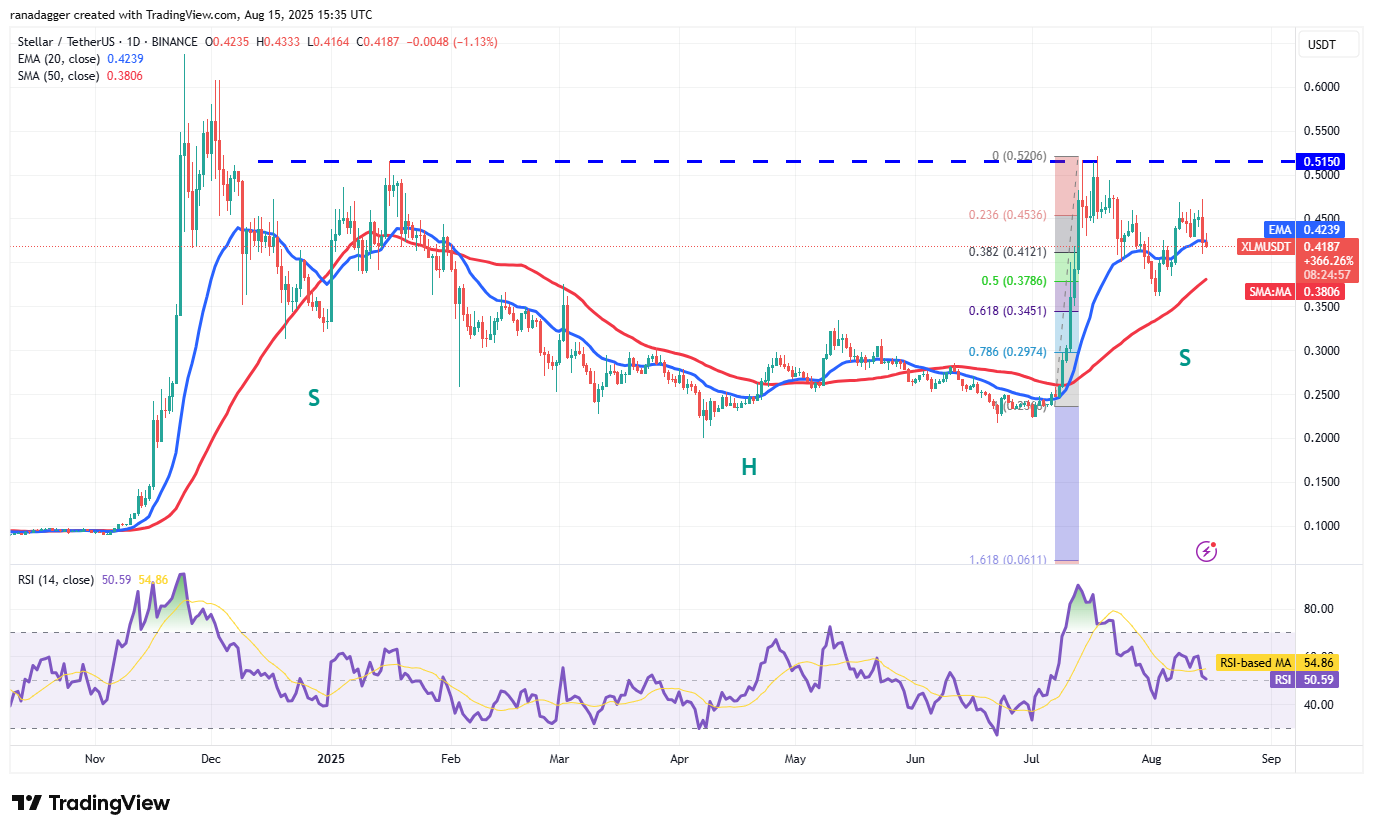Click the green H head pattern label

(748, 466)
